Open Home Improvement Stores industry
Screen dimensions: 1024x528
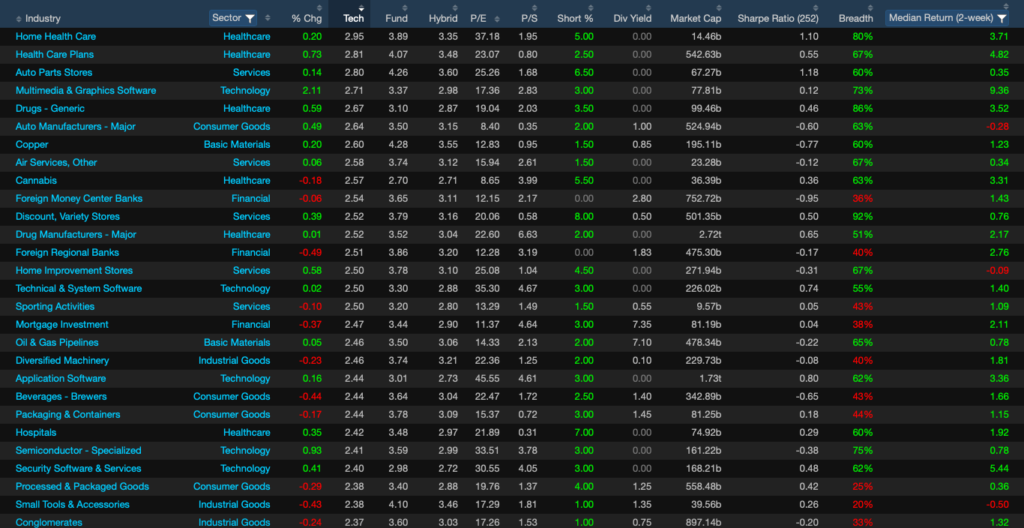pos(74,271)
